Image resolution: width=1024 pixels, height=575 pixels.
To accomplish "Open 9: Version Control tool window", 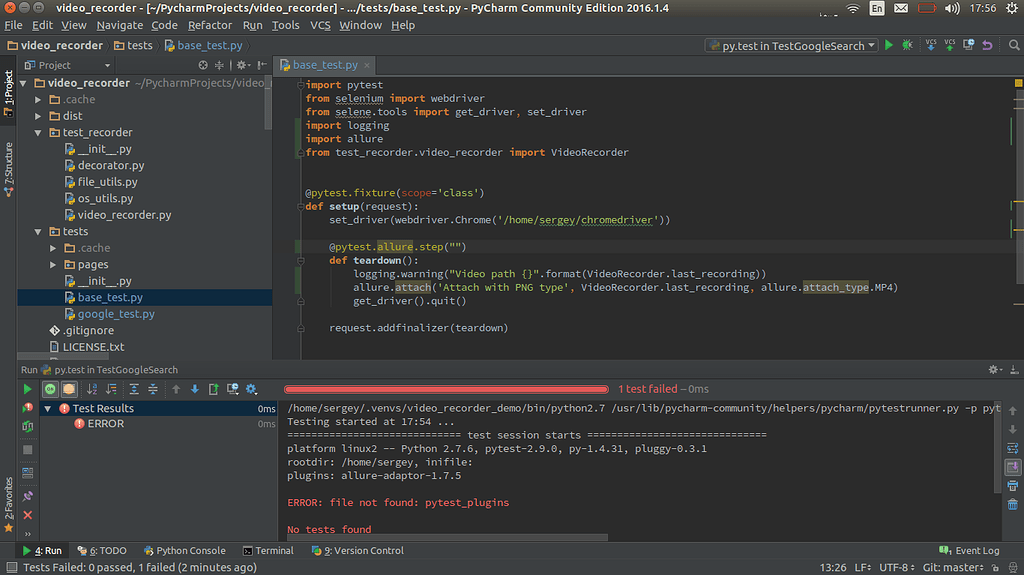I will tap(358, 551).
